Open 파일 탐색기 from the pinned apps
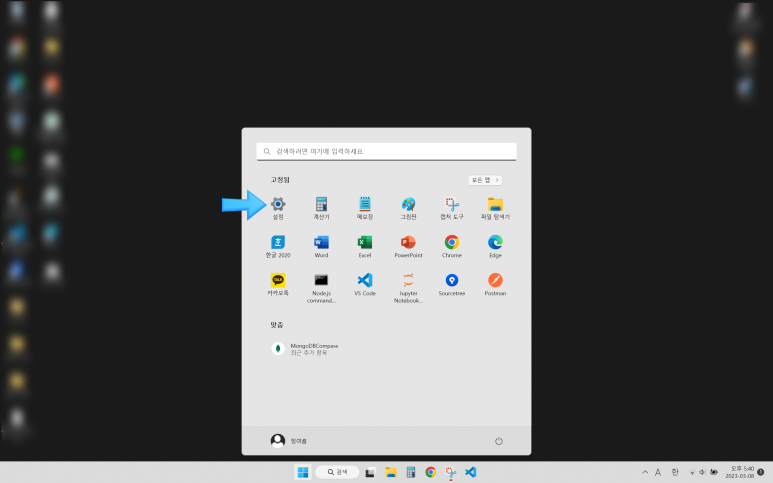773x483 pixels. (495, 208)
